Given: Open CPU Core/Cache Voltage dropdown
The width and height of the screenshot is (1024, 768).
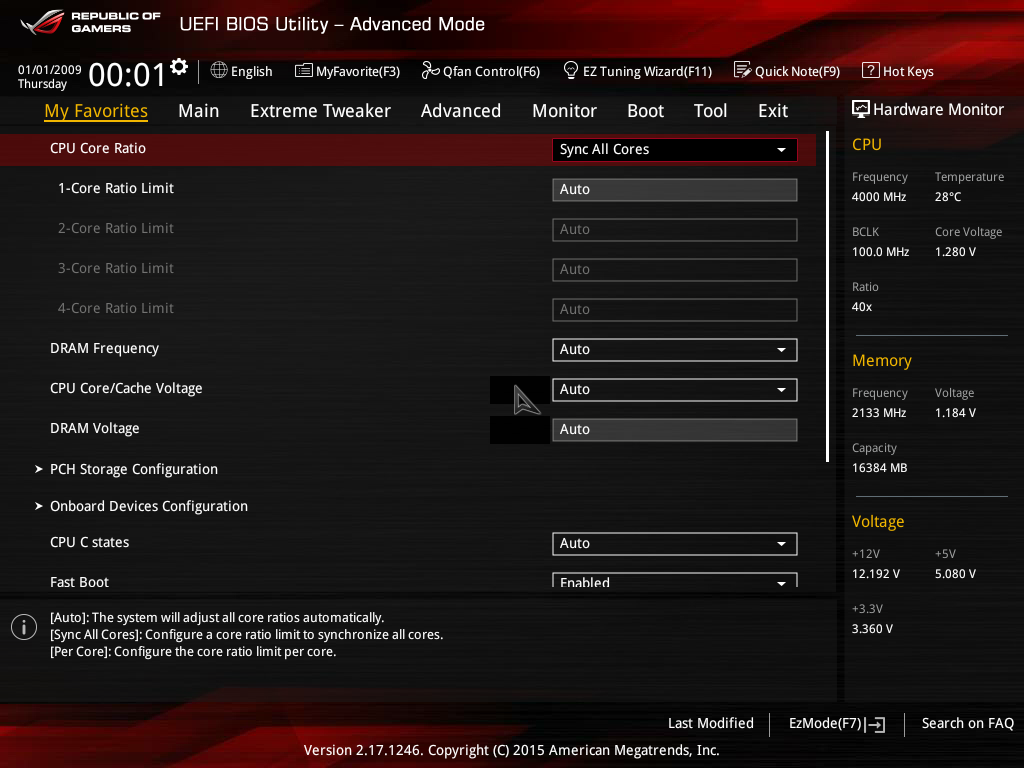Looking at the screenshot, I should (674, 390).
